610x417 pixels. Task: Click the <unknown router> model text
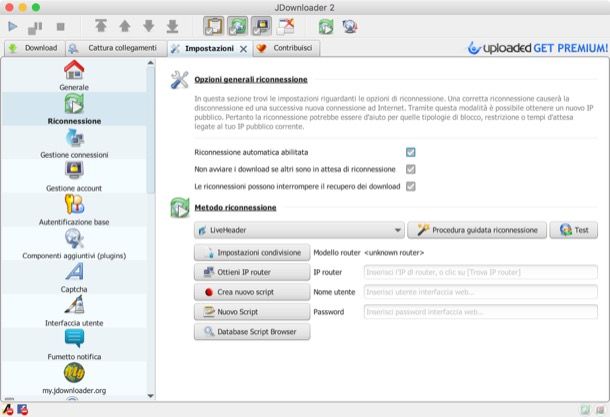tap(394, 253)
